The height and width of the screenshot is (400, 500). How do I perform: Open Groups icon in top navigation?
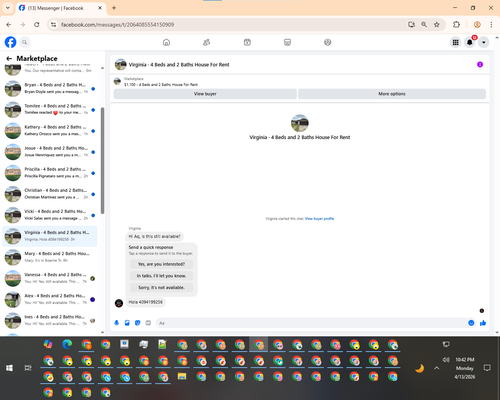(328, 42)
